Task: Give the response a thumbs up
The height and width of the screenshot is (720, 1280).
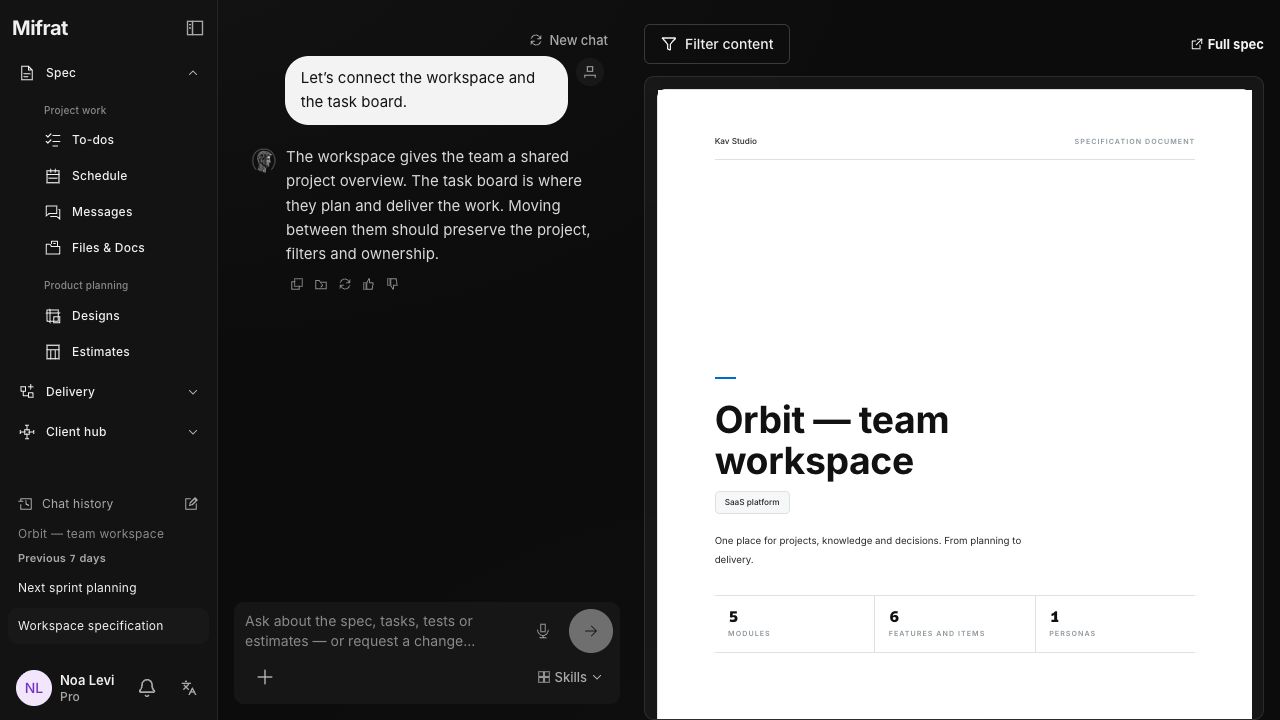Action: (369, 284)
